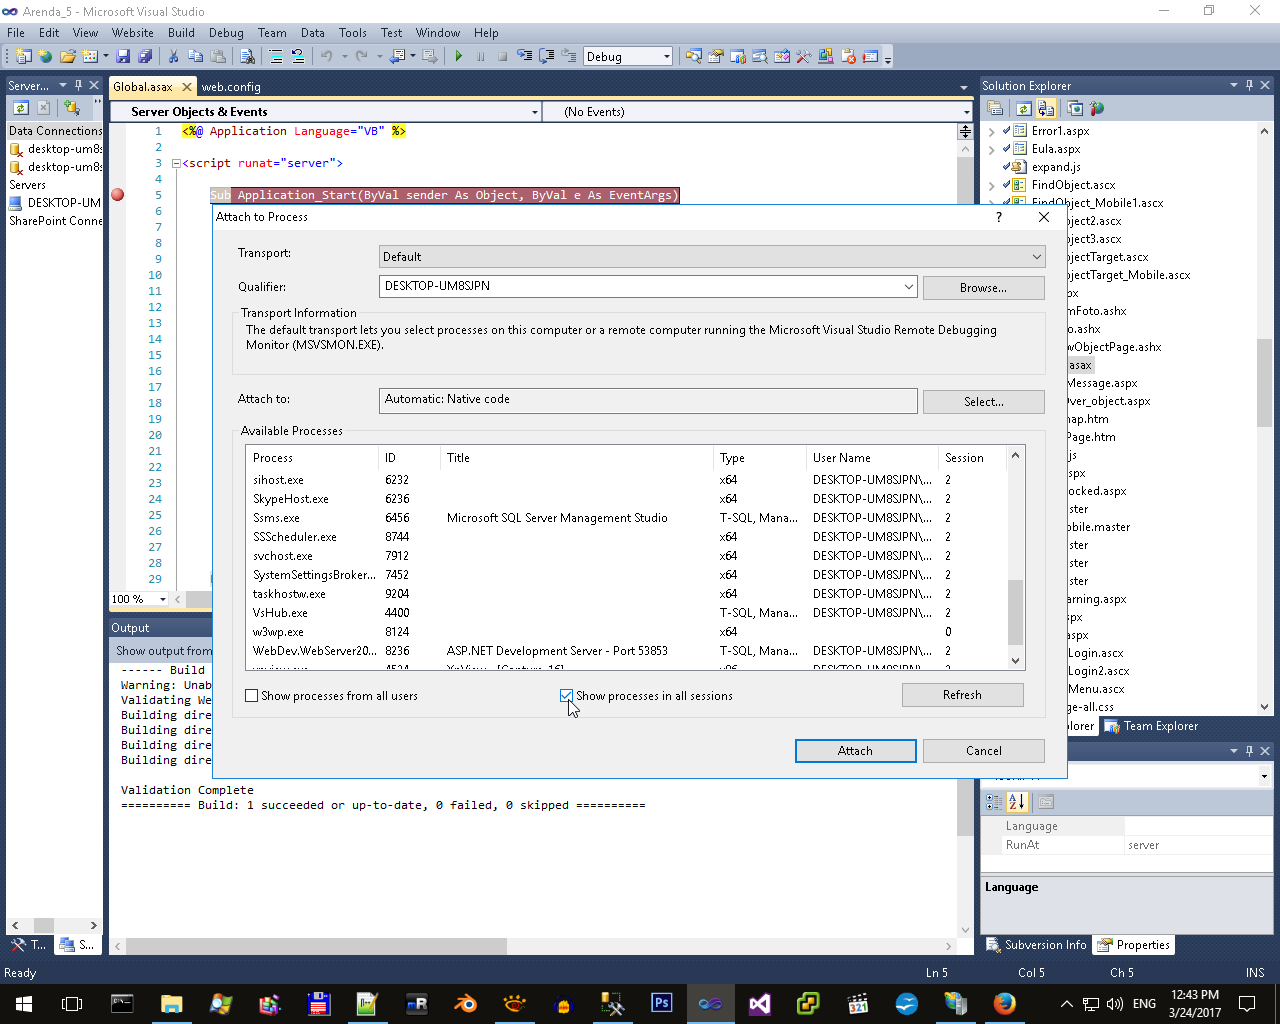Click the Copy icon in the toolbar
This screenshot has height=1024, width=1280.
coord(196,57)
